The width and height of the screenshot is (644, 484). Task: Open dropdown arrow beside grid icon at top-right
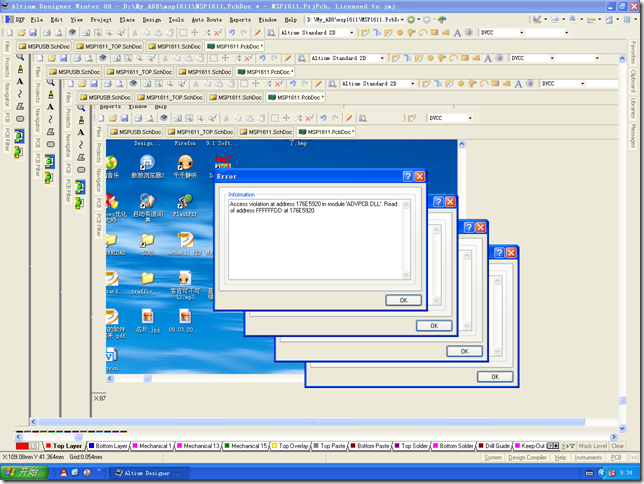pyautogui.click(x=635, y=19)
